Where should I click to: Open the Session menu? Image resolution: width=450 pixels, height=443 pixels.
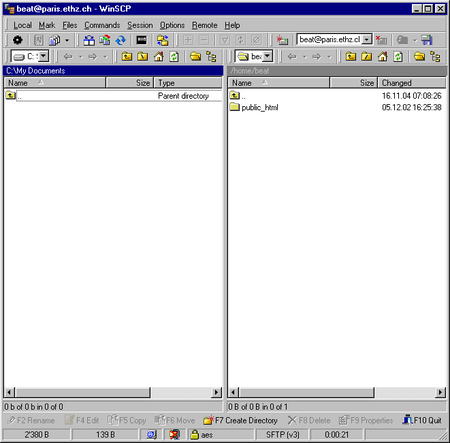140,25
